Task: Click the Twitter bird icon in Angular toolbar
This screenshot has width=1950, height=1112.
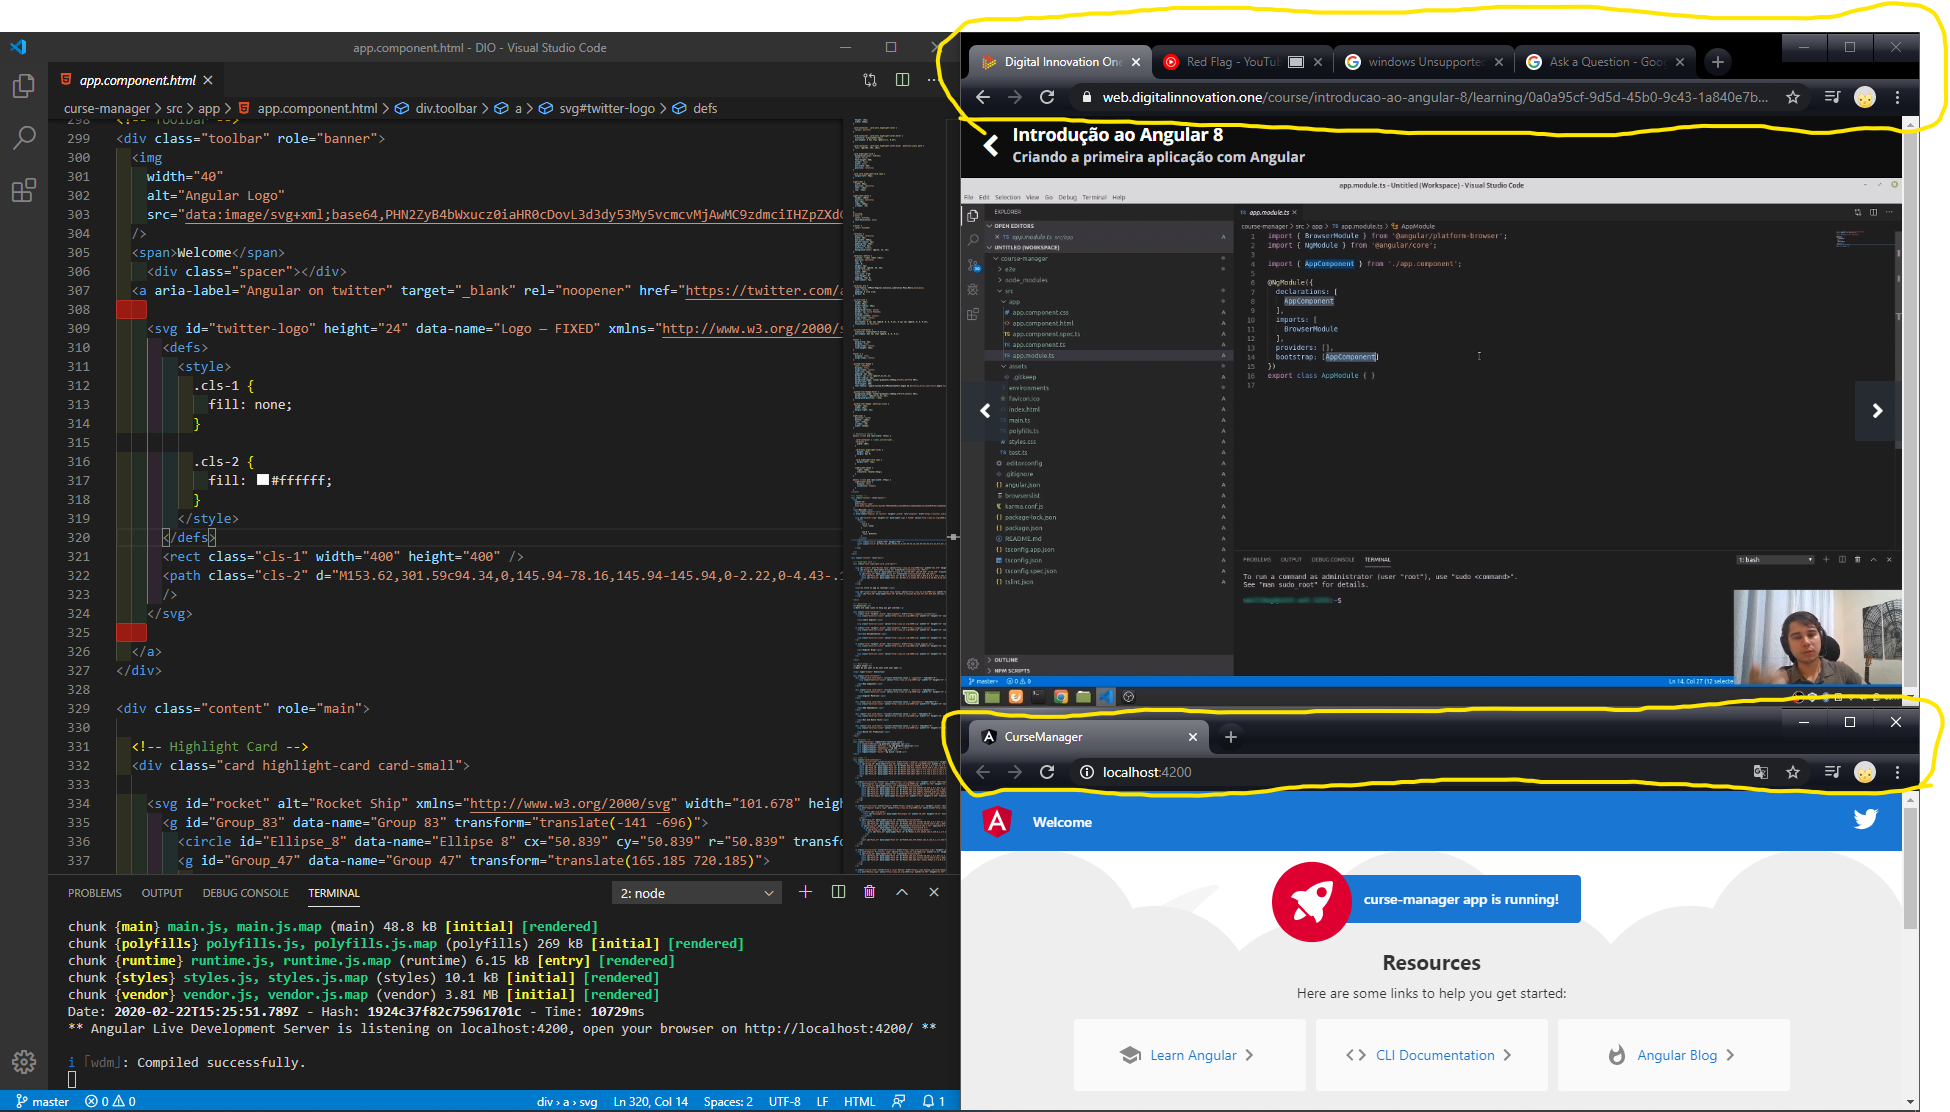Action: 1866,819
